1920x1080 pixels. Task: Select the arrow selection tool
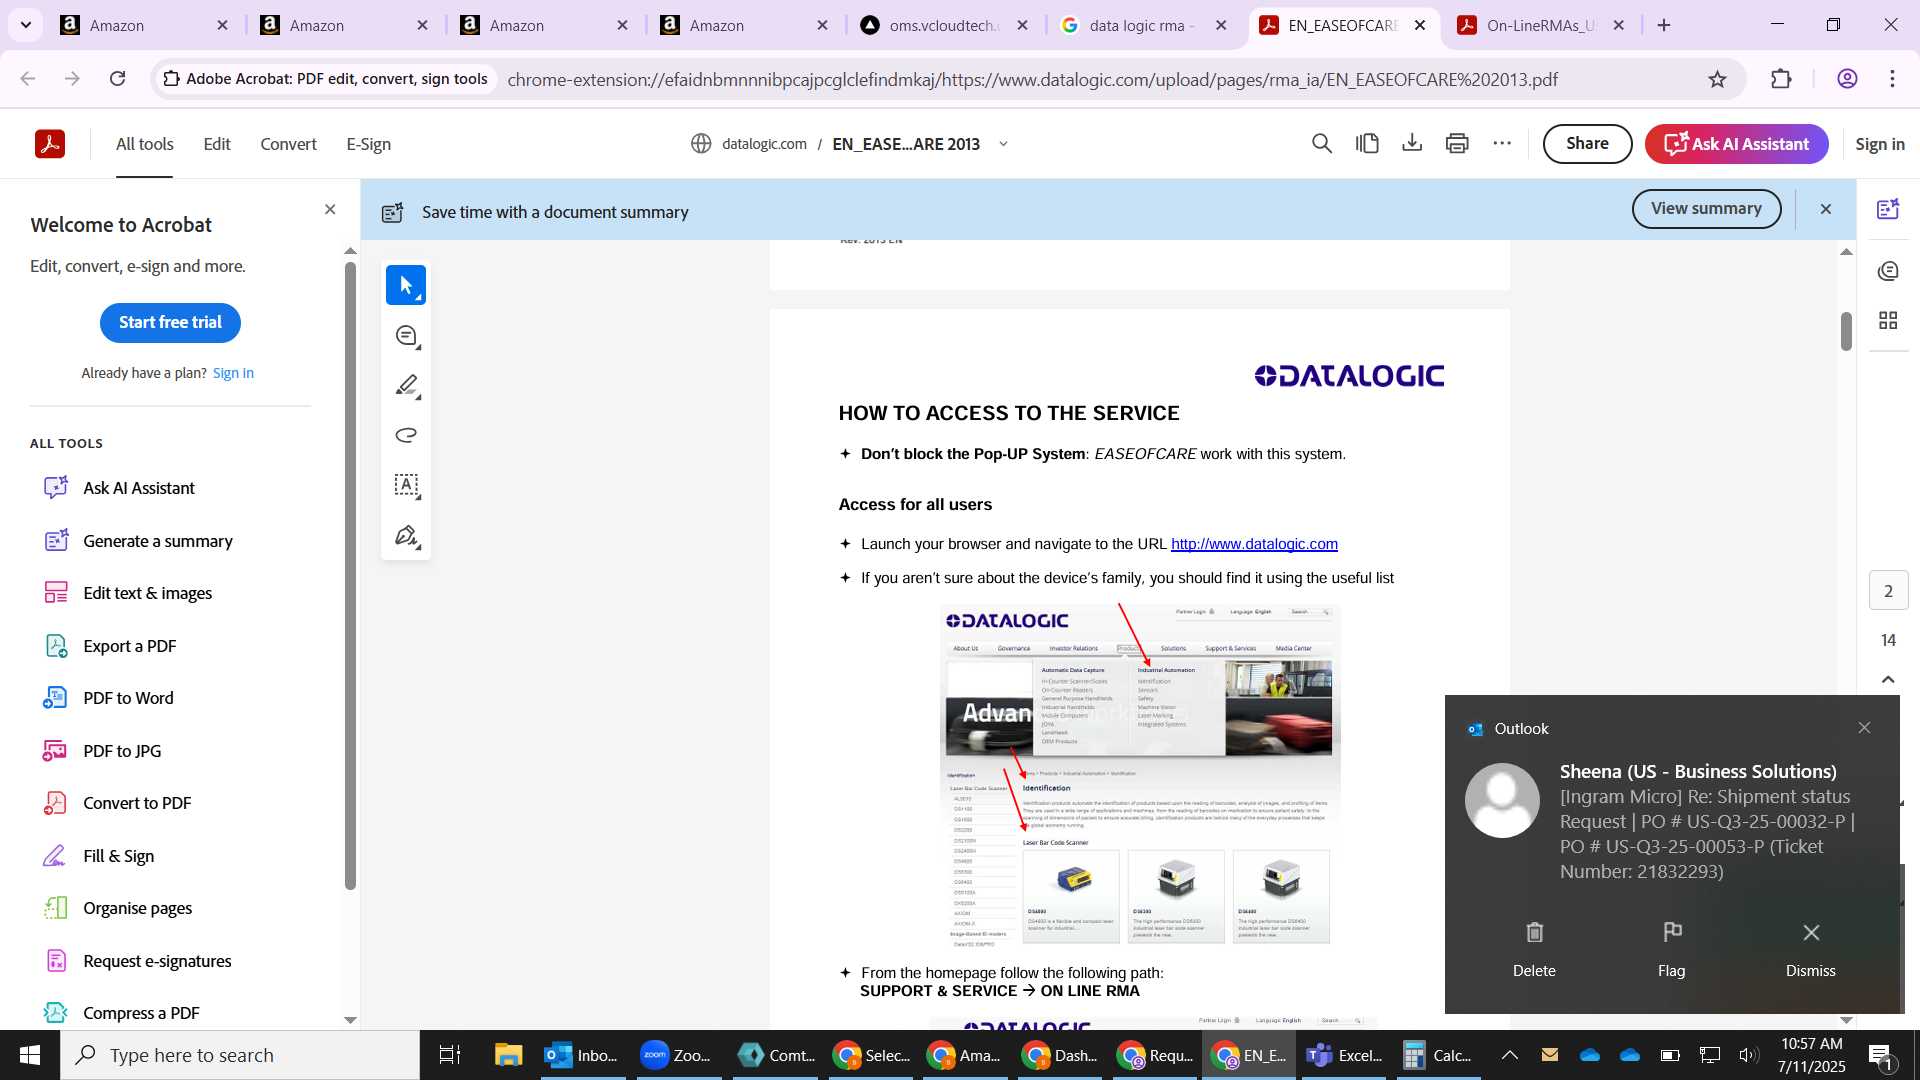(406, 286)
